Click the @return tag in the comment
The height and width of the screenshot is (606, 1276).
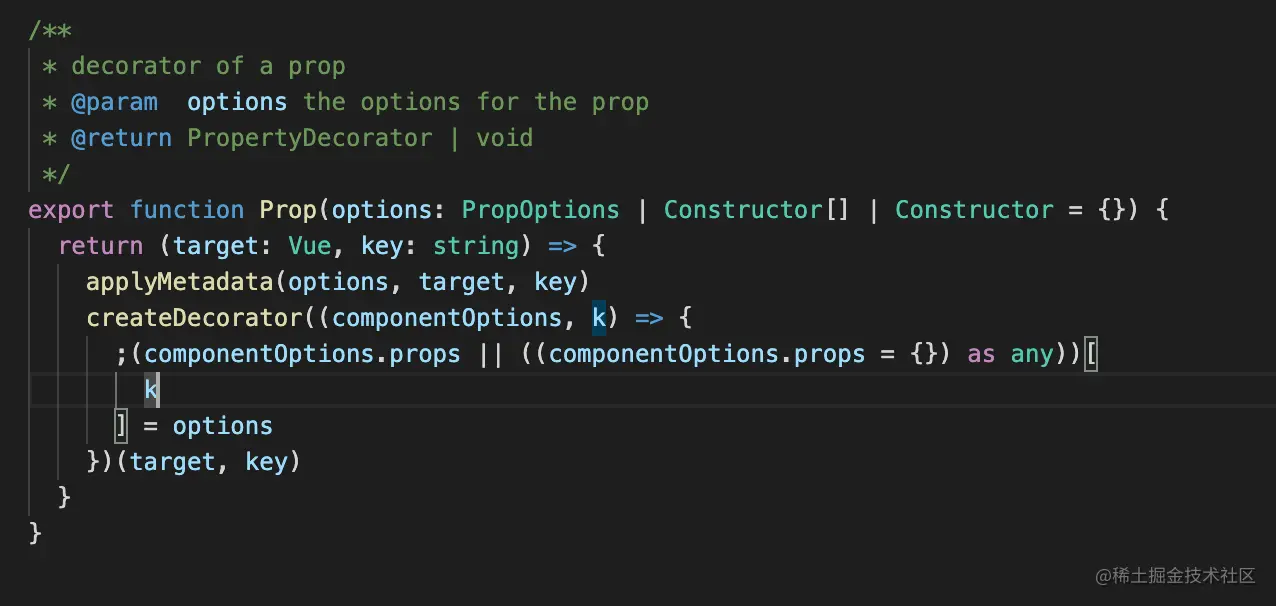122,138
